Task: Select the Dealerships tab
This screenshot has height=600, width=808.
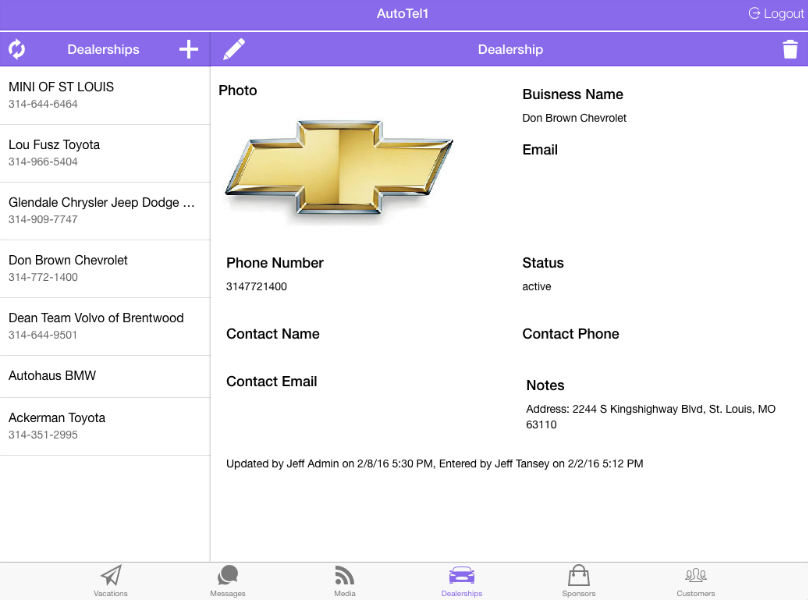Action: (462, 581)
